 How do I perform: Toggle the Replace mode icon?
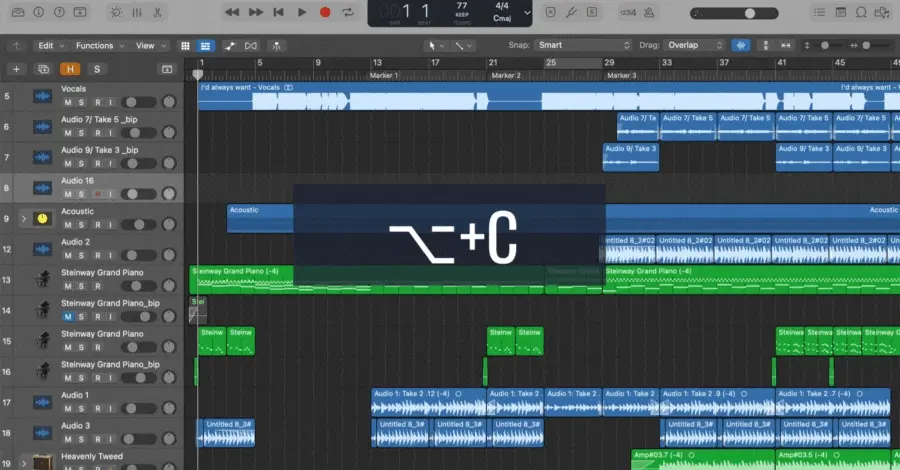pos(550,12)
